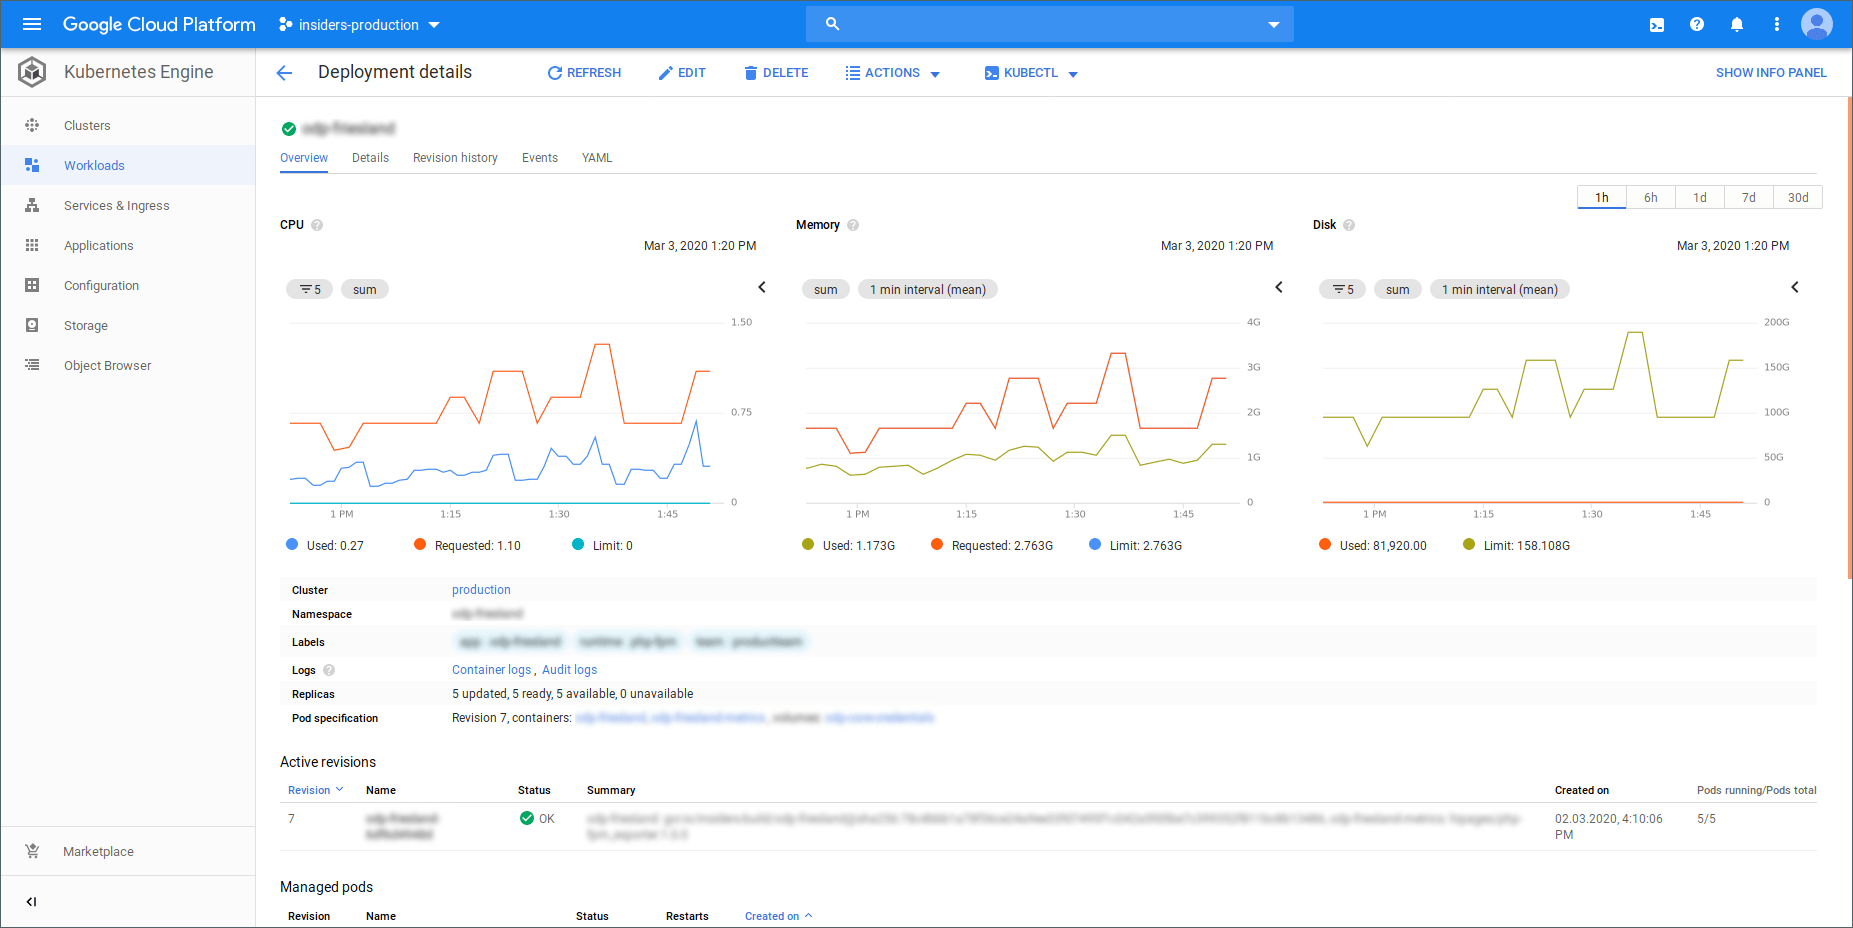Click the Memory sum aggregation chip
The height and width of the screenshot is (928, 1853).
point(826,289)
